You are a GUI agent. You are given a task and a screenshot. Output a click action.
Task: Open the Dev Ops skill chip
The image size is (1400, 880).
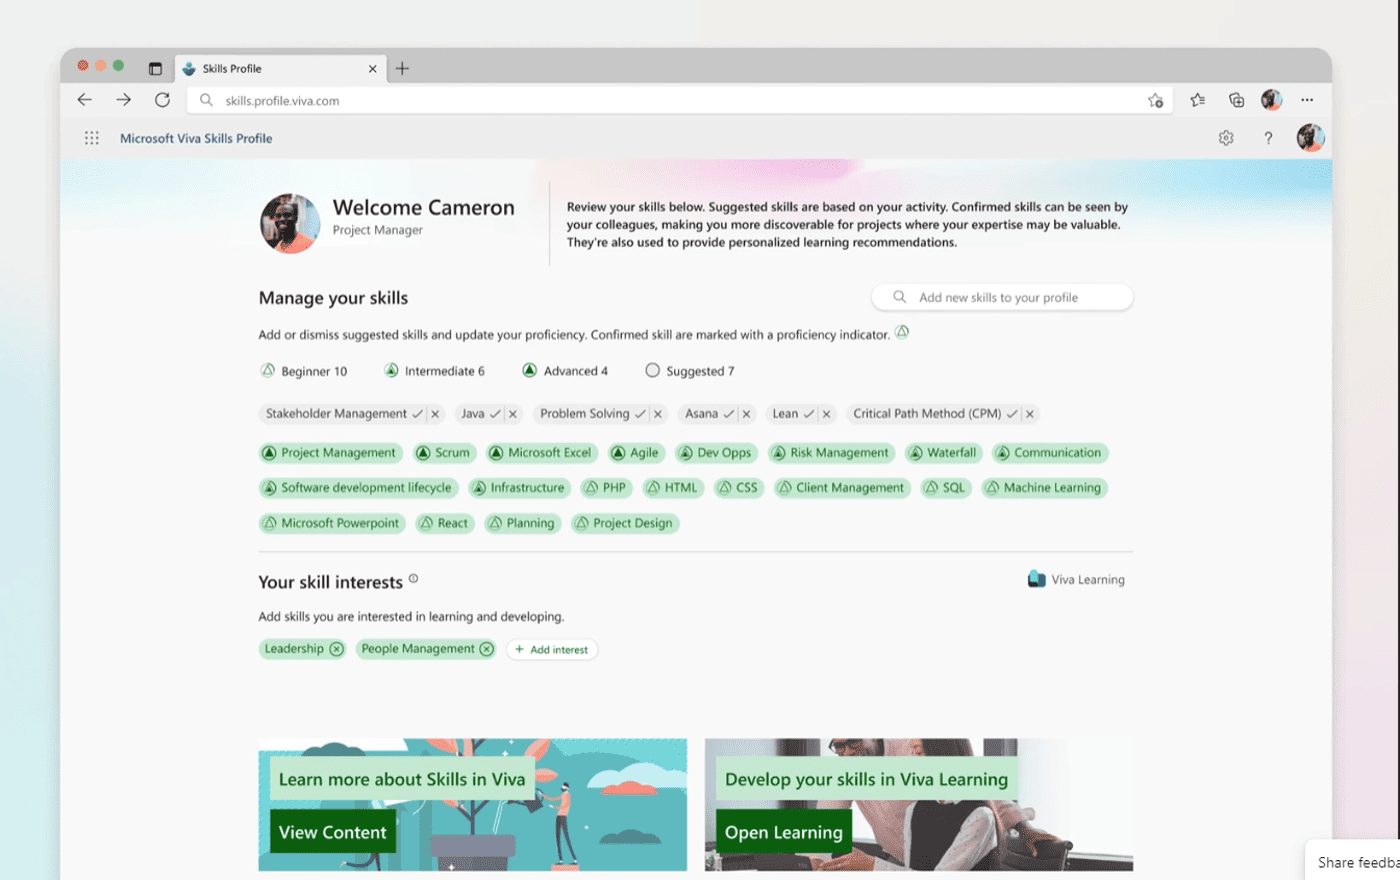click(x=716, y=453)
